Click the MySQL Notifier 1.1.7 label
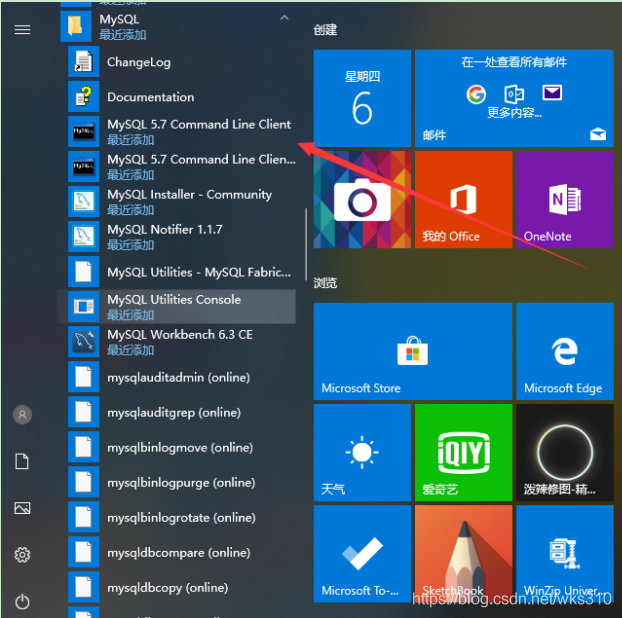 pyautogui.click(x=165, y=229)
